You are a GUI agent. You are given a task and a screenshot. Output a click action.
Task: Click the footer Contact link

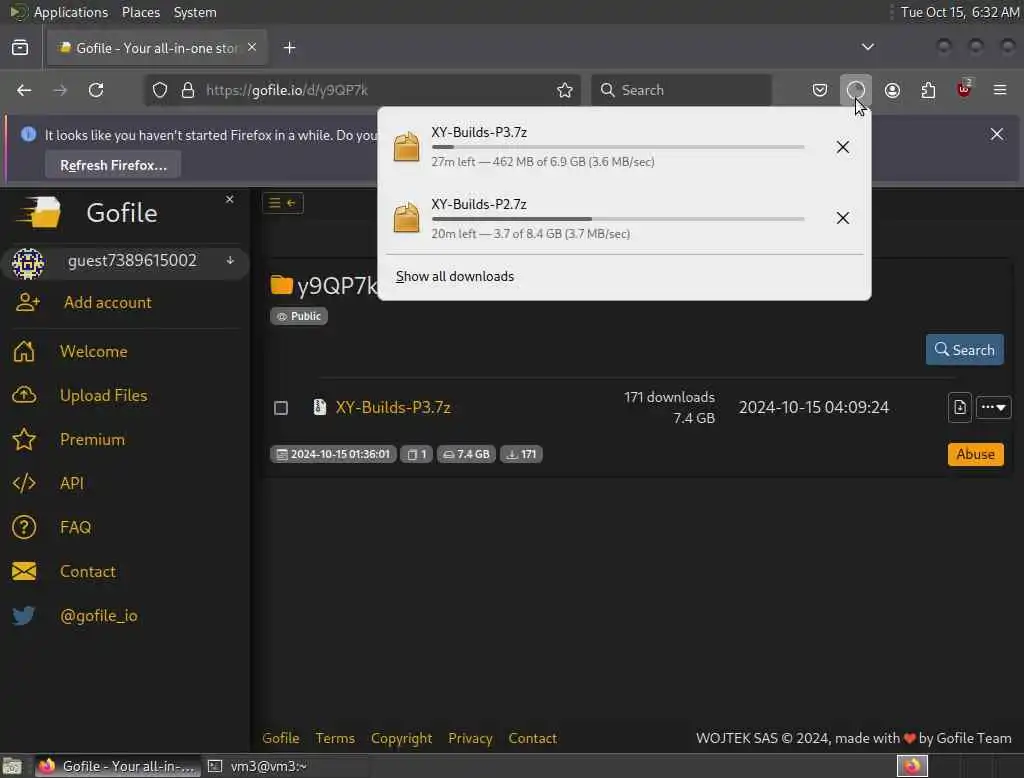point(532,738)
